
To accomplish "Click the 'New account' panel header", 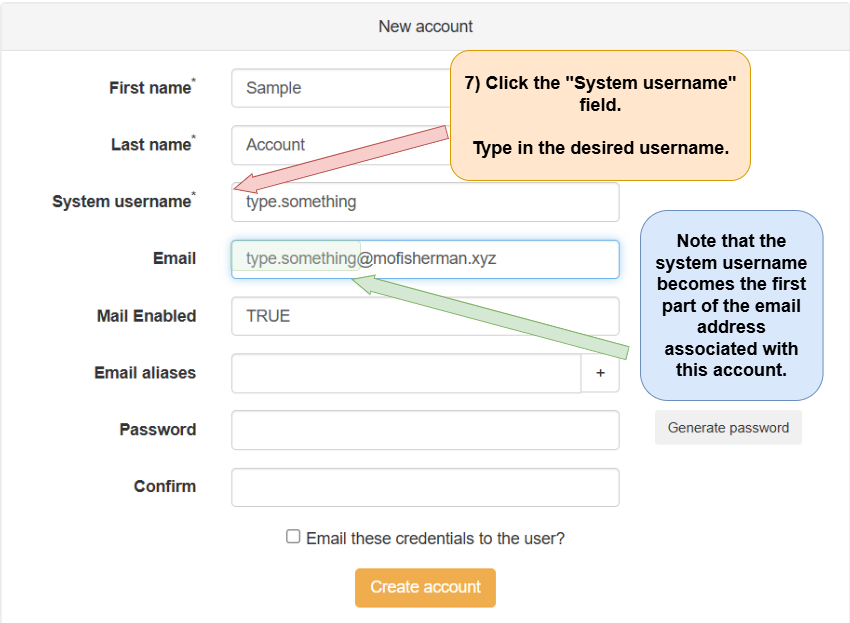I will [x=425, y=26].
